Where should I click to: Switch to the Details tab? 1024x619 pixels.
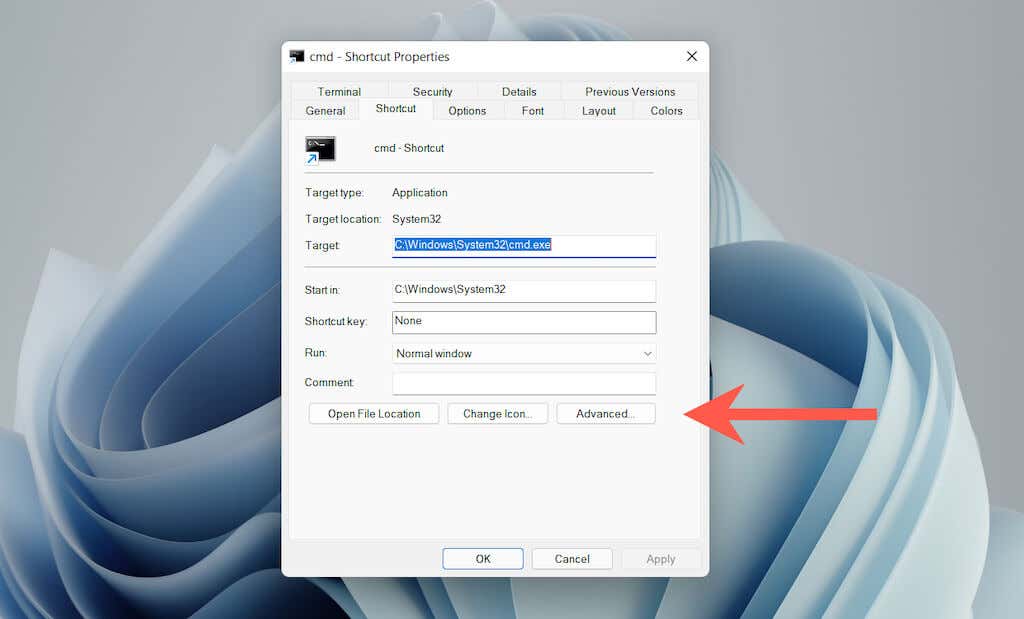click(x=519, y=91)
